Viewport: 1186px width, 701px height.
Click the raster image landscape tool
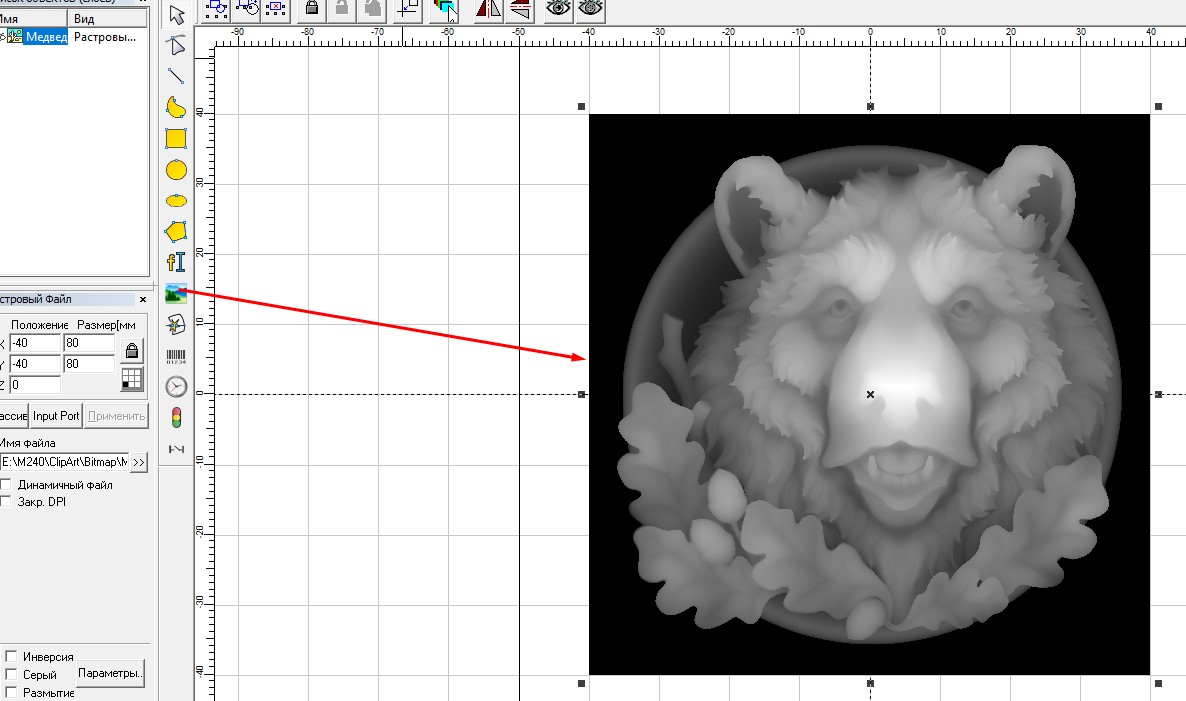click(x=176, y=293)
